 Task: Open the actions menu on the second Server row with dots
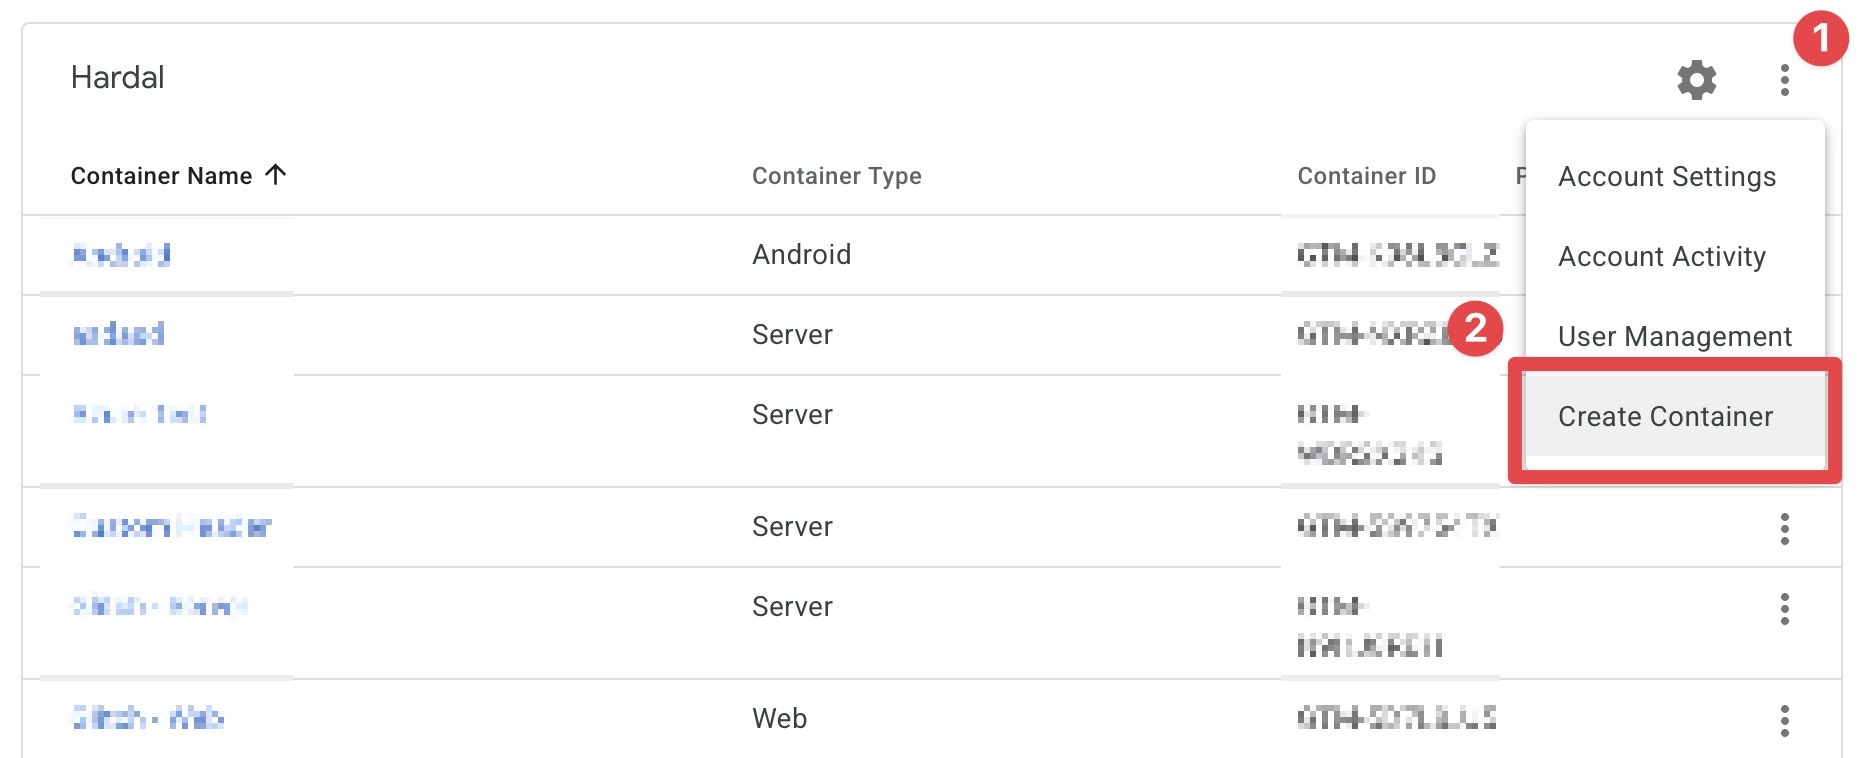click(x=1786, y=607)
